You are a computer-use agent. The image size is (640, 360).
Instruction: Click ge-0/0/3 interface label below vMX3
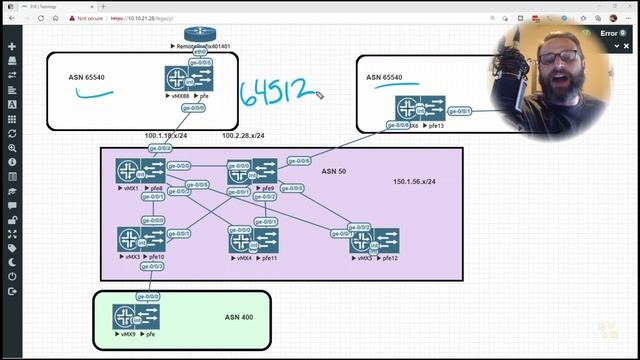point(152,267)
